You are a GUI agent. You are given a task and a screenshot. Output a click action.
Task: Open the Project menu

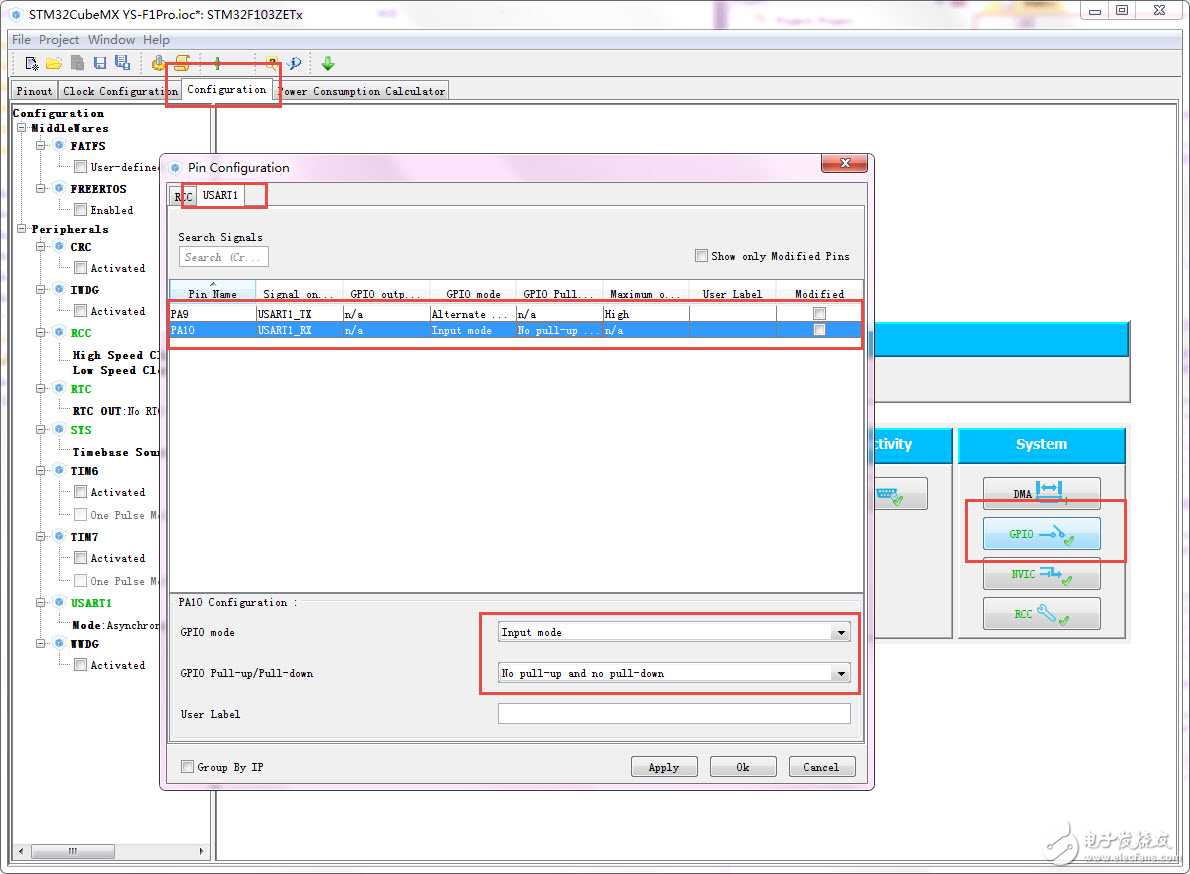pos(59,39)
